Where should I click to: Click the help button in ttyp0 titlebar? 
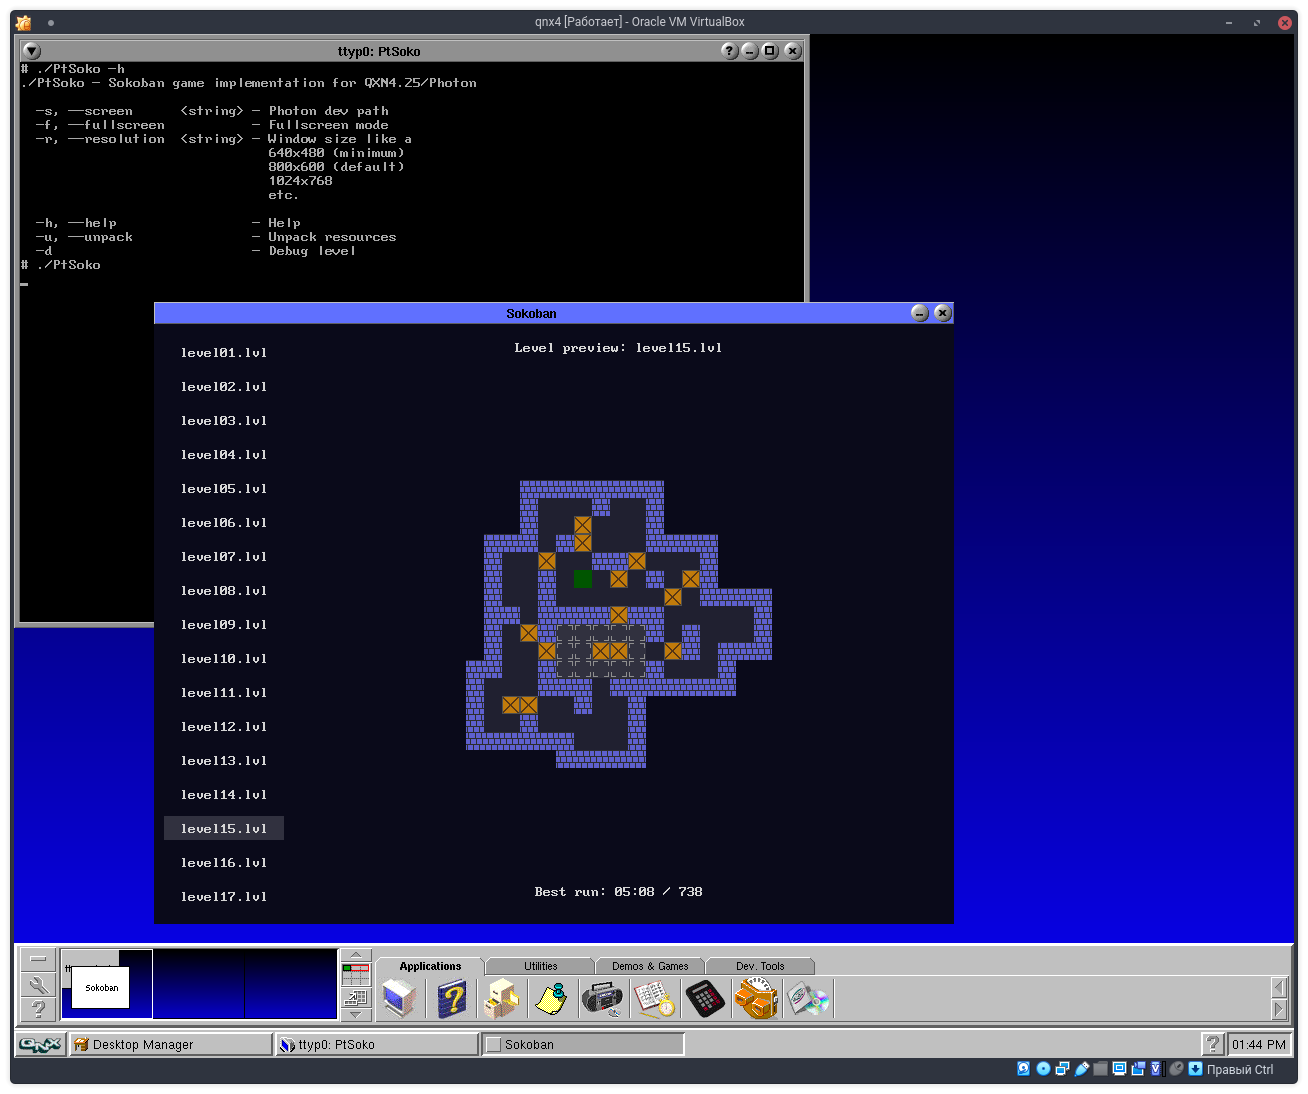[x=730, y=51]
